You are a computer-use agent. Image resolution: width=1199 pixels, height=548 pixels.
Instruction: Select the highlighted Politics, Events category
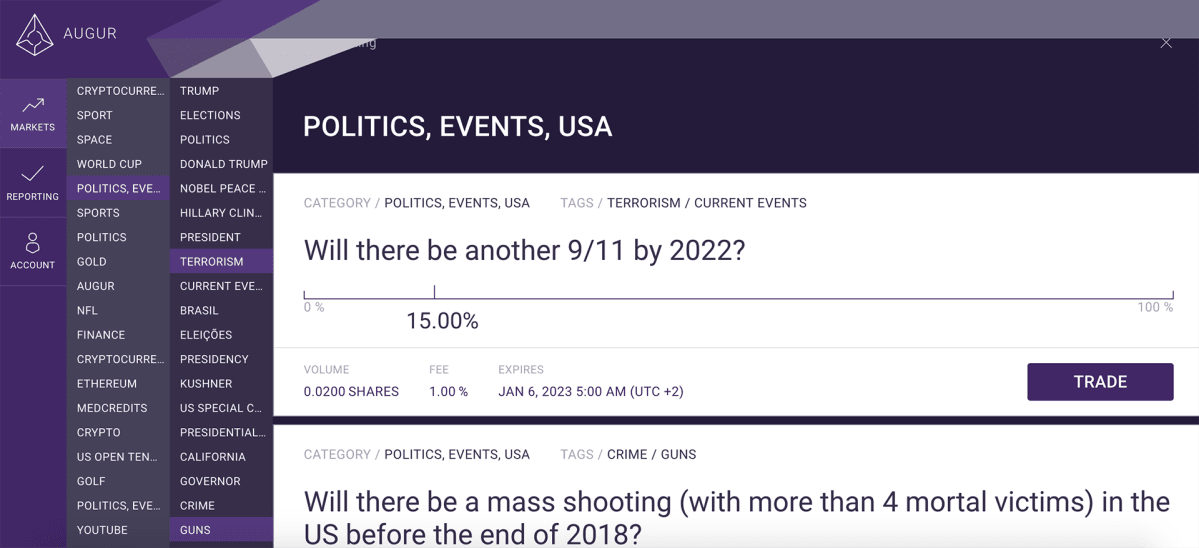[x=118, y=188]
